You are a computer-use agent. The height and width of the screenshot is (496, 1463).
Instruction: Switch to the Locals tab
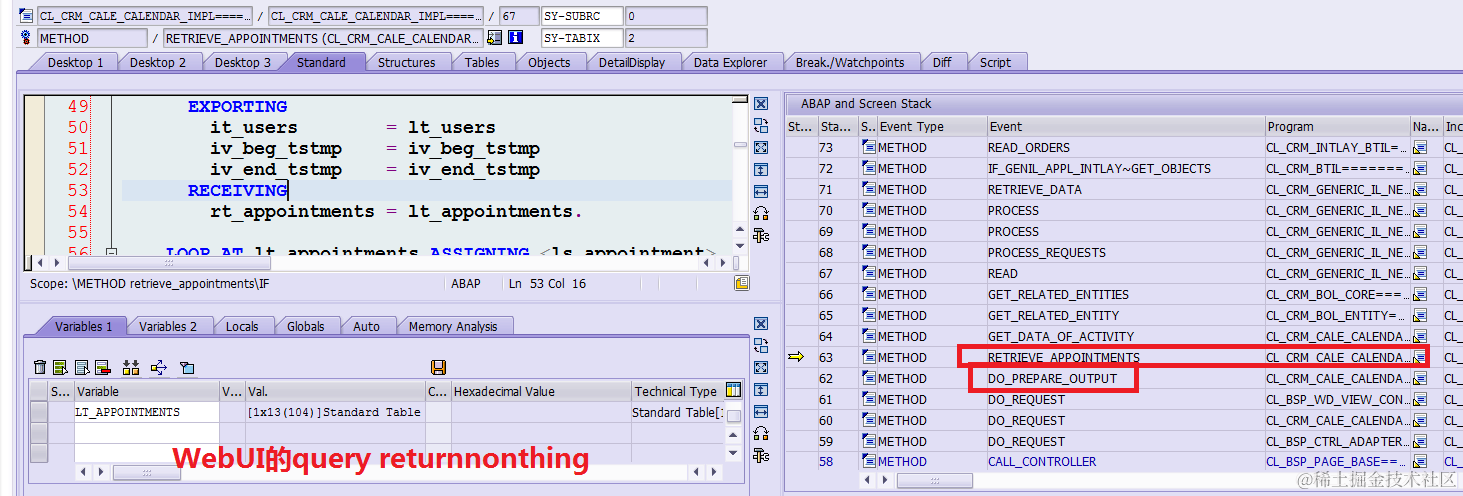click(x=242, y=326)
